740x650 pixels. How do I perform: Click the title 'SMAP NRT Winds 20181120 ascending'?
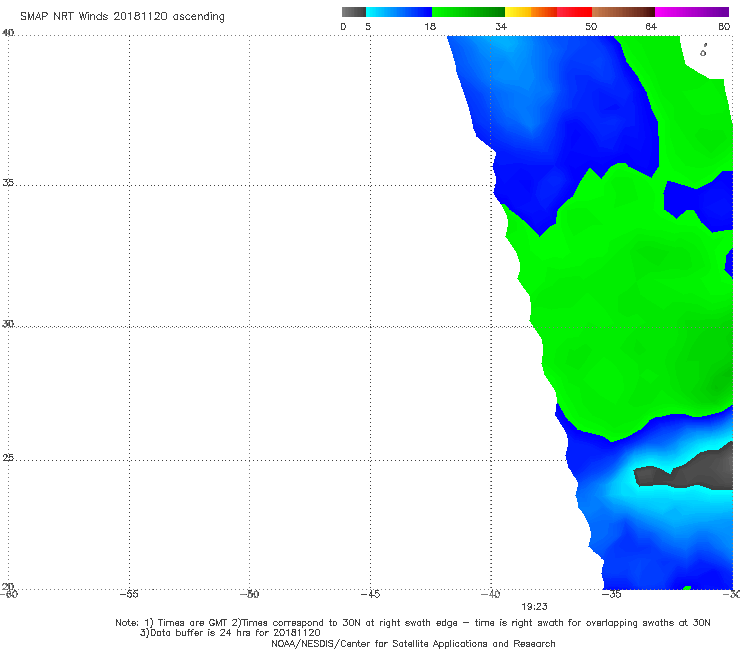coord(122,17)
